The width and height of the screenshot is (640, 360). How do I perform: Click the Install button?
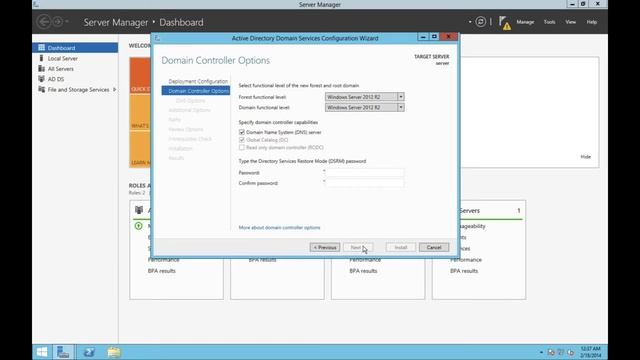401,247
